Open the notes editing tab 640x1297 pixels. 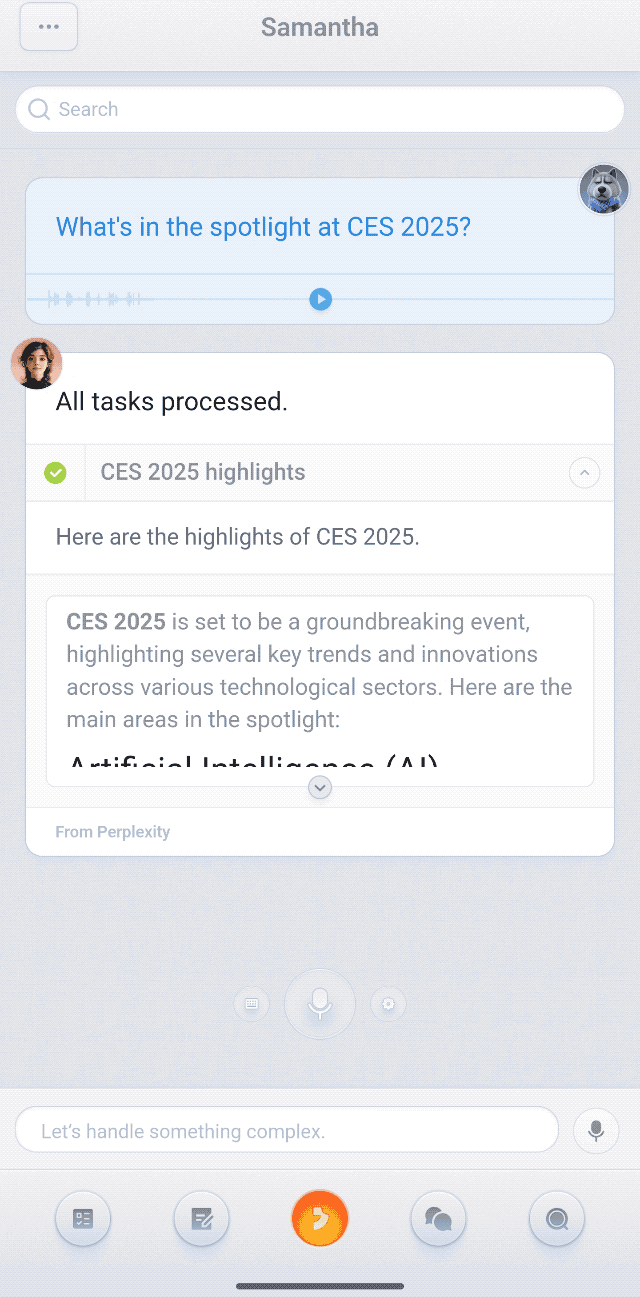(201, 1219)
